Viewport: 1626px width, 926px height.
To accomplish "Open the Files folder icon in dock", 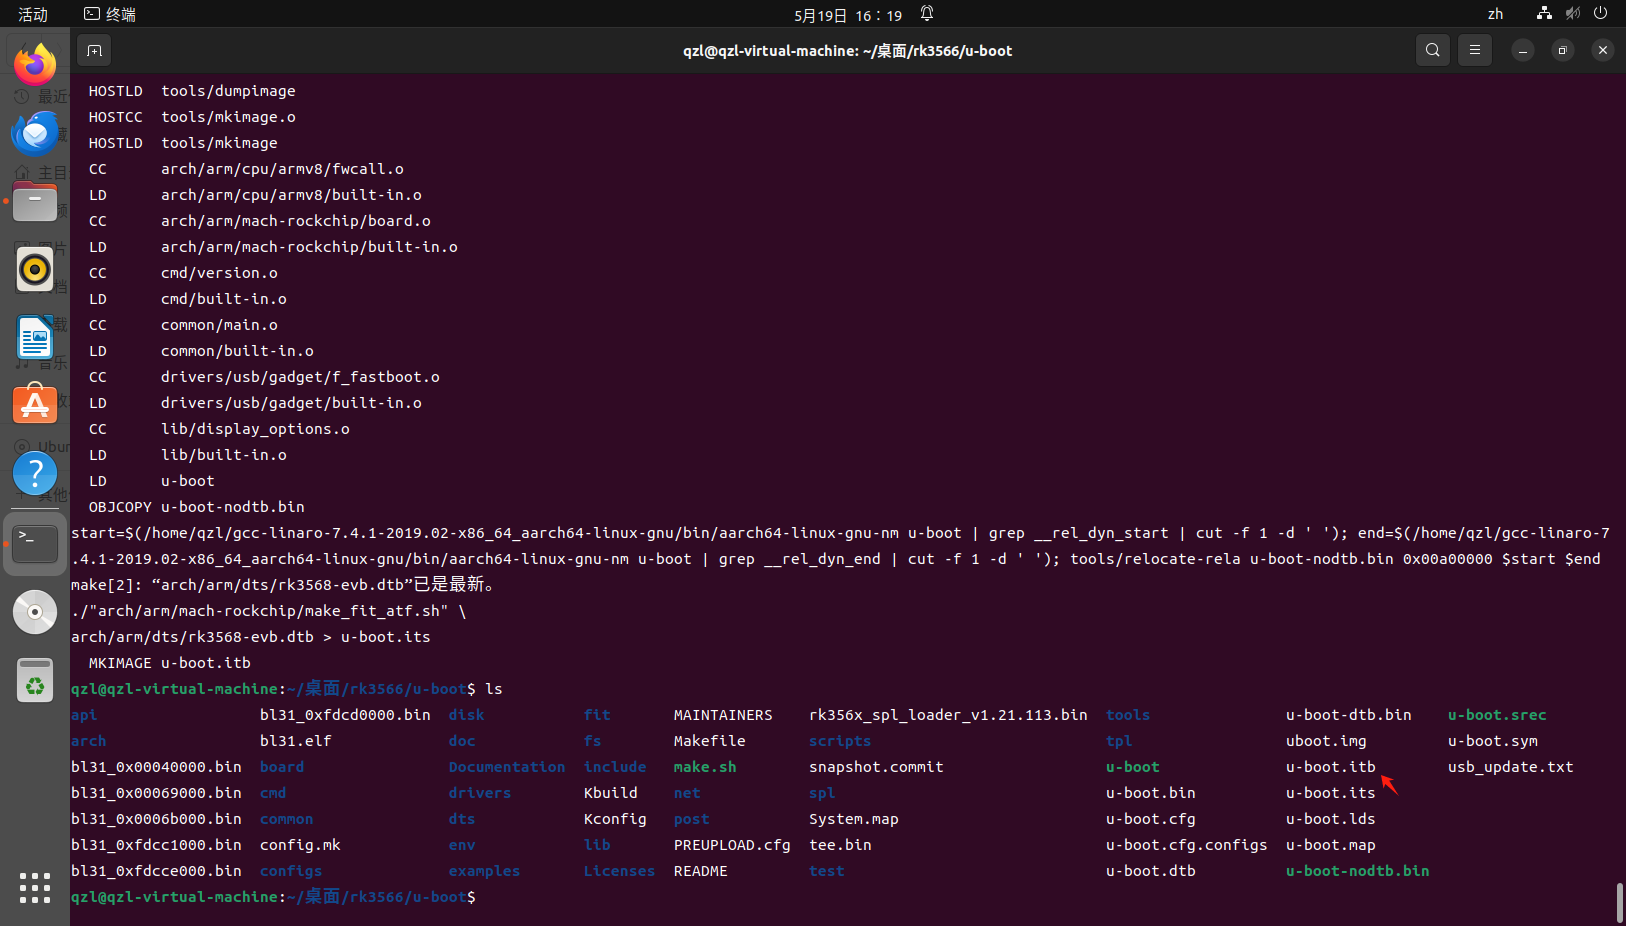I will (35, 201).
